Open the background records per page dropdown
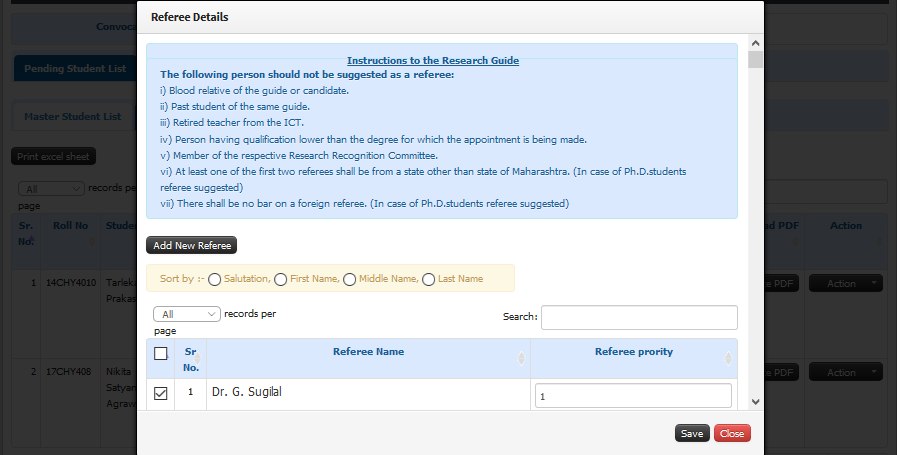Screen dimensions: 897x455 (51, 188)
